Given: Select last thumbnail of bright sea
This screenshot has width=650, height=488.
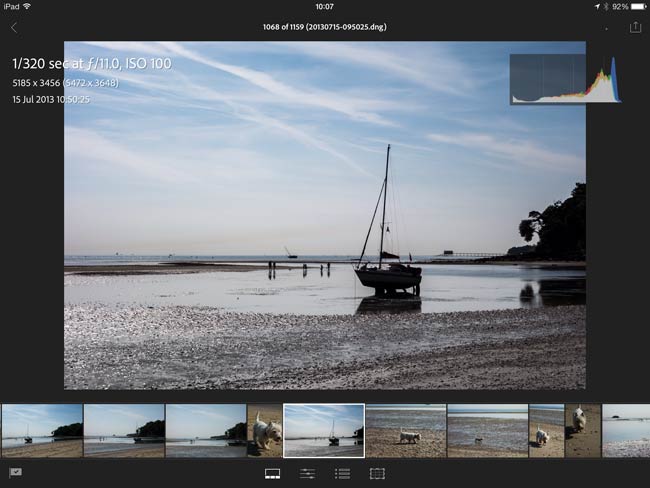Looking at the screenshot, I should tap(626, 431).
